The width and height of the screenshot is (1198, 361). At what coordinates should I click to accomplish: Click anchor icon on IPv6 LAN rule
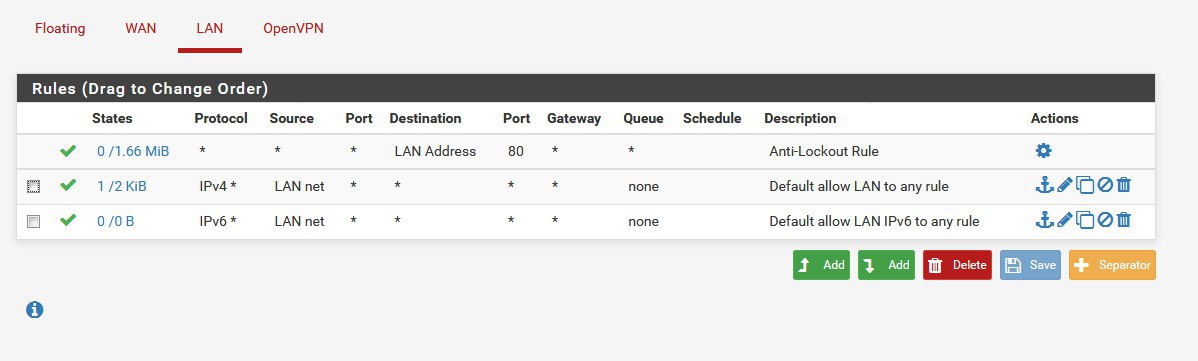pos(1044,220)
